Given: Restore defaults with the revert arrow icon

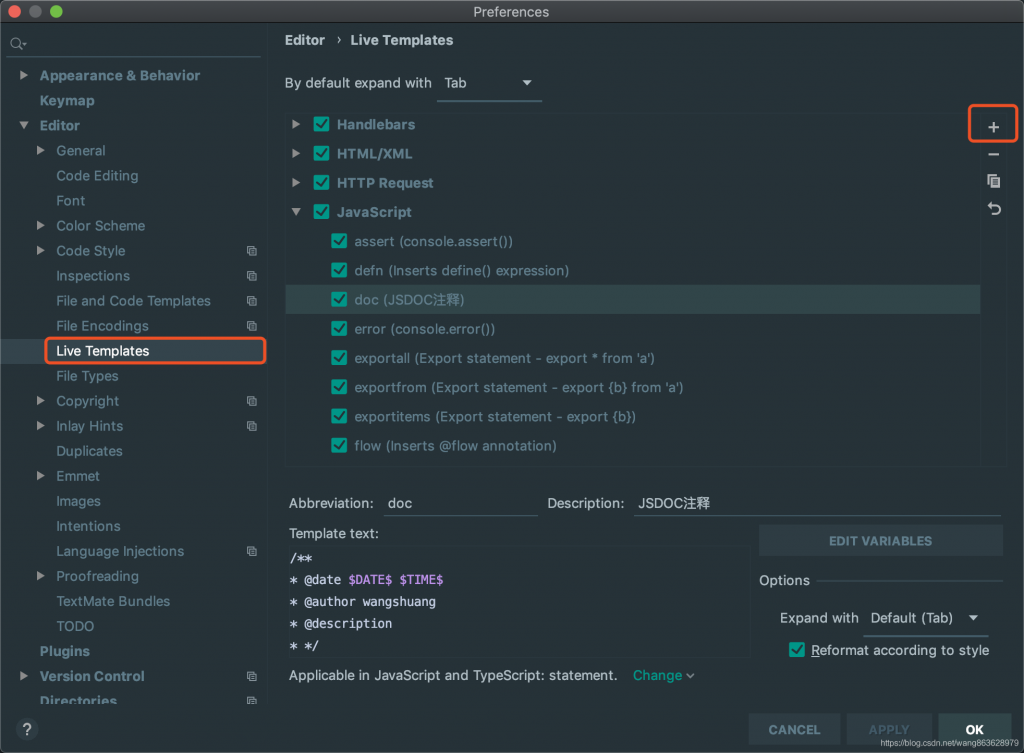Looking at the screenshot, I should point(992,208).
